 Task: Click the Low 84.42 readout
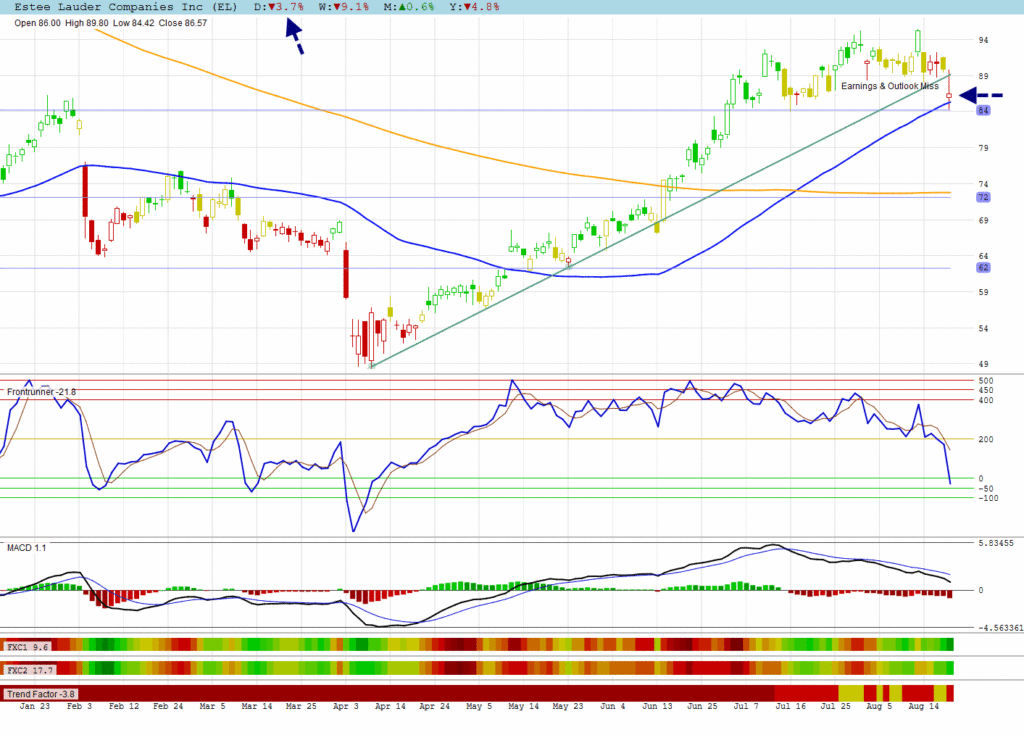pyautogui.click(x=134, y=23)
